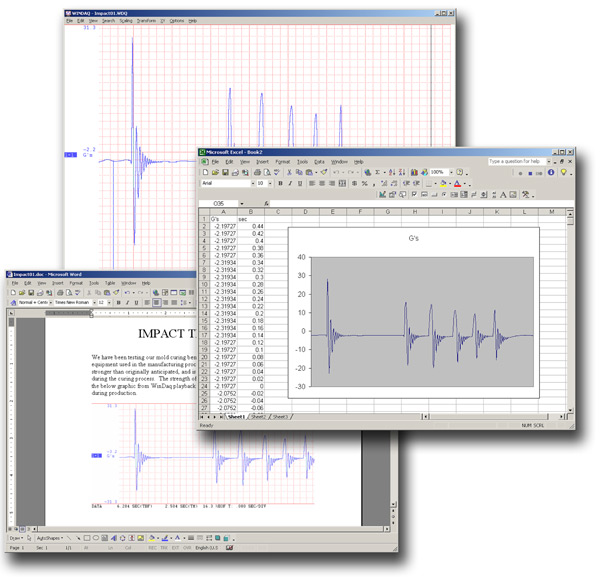The image size is (600, 581).
Task: Click the function fx icon in Excel
Action: (x=266, y=203)
